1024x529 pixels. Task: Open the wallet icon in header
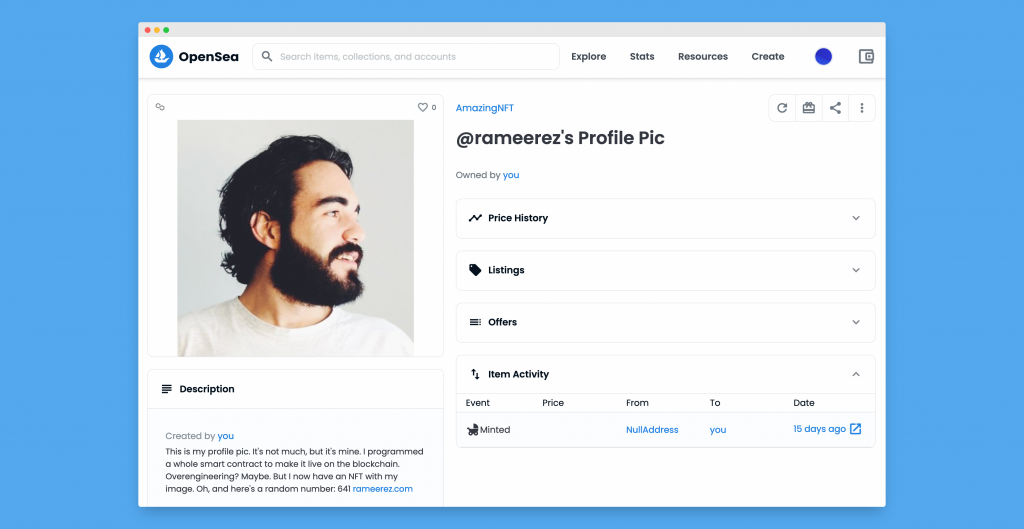(866, 56)
